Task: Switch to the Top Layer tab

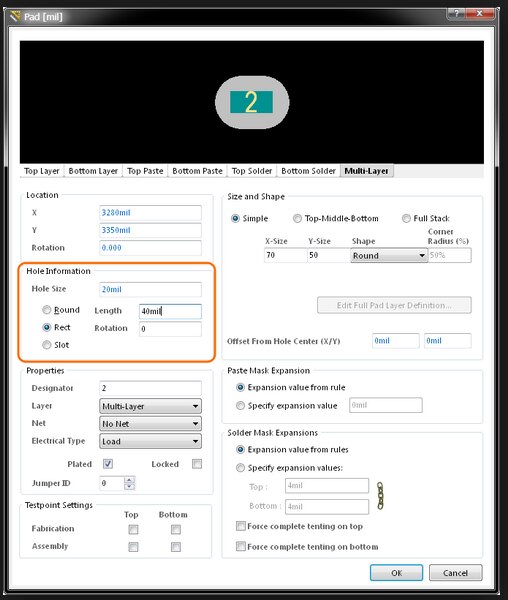Action: 42,171
